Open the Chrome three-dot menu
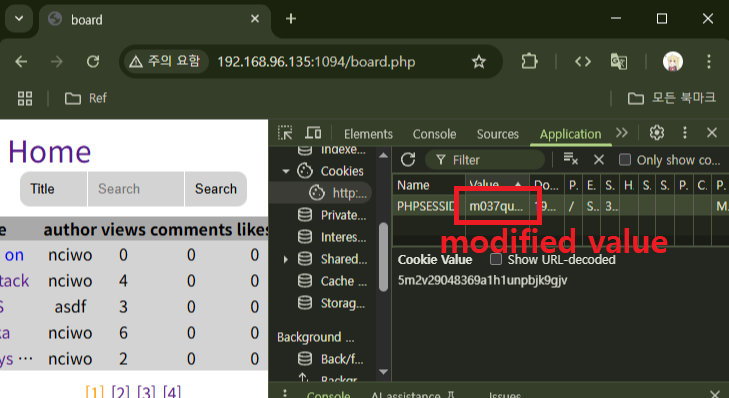The height and width of the screenshot is (398, 729). pyautogui.click(x=709, y=61)
